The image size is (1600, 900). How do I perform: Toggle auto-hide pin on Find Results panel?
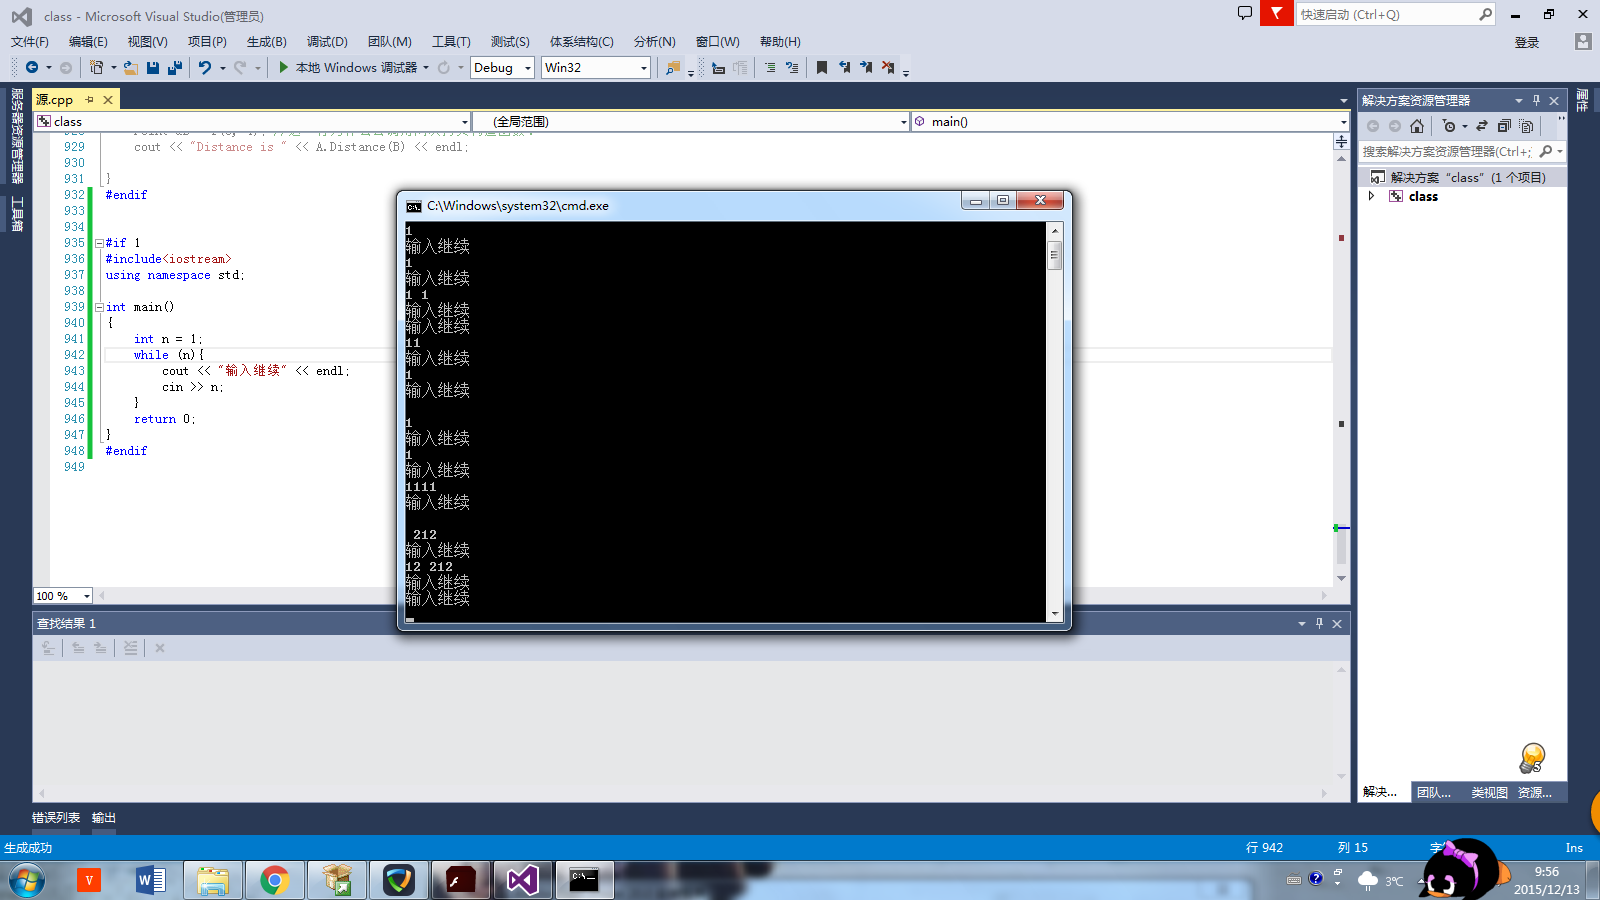pos(1319,623)
